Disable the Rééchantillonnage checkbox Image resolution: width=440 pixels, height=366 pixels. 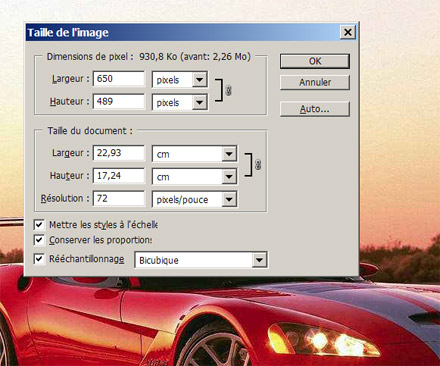[x=39, y=259]
